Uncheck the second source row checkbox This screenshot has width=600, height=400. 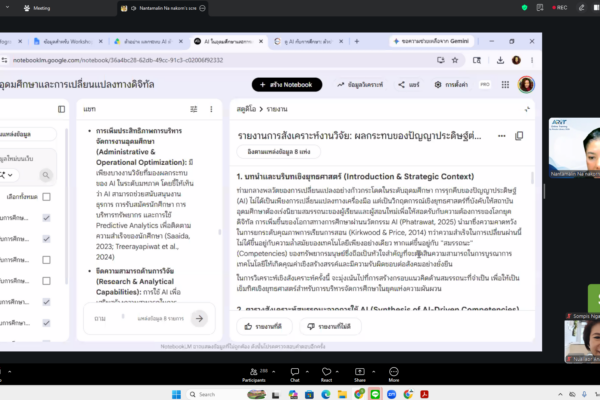[x=46, y=239]
